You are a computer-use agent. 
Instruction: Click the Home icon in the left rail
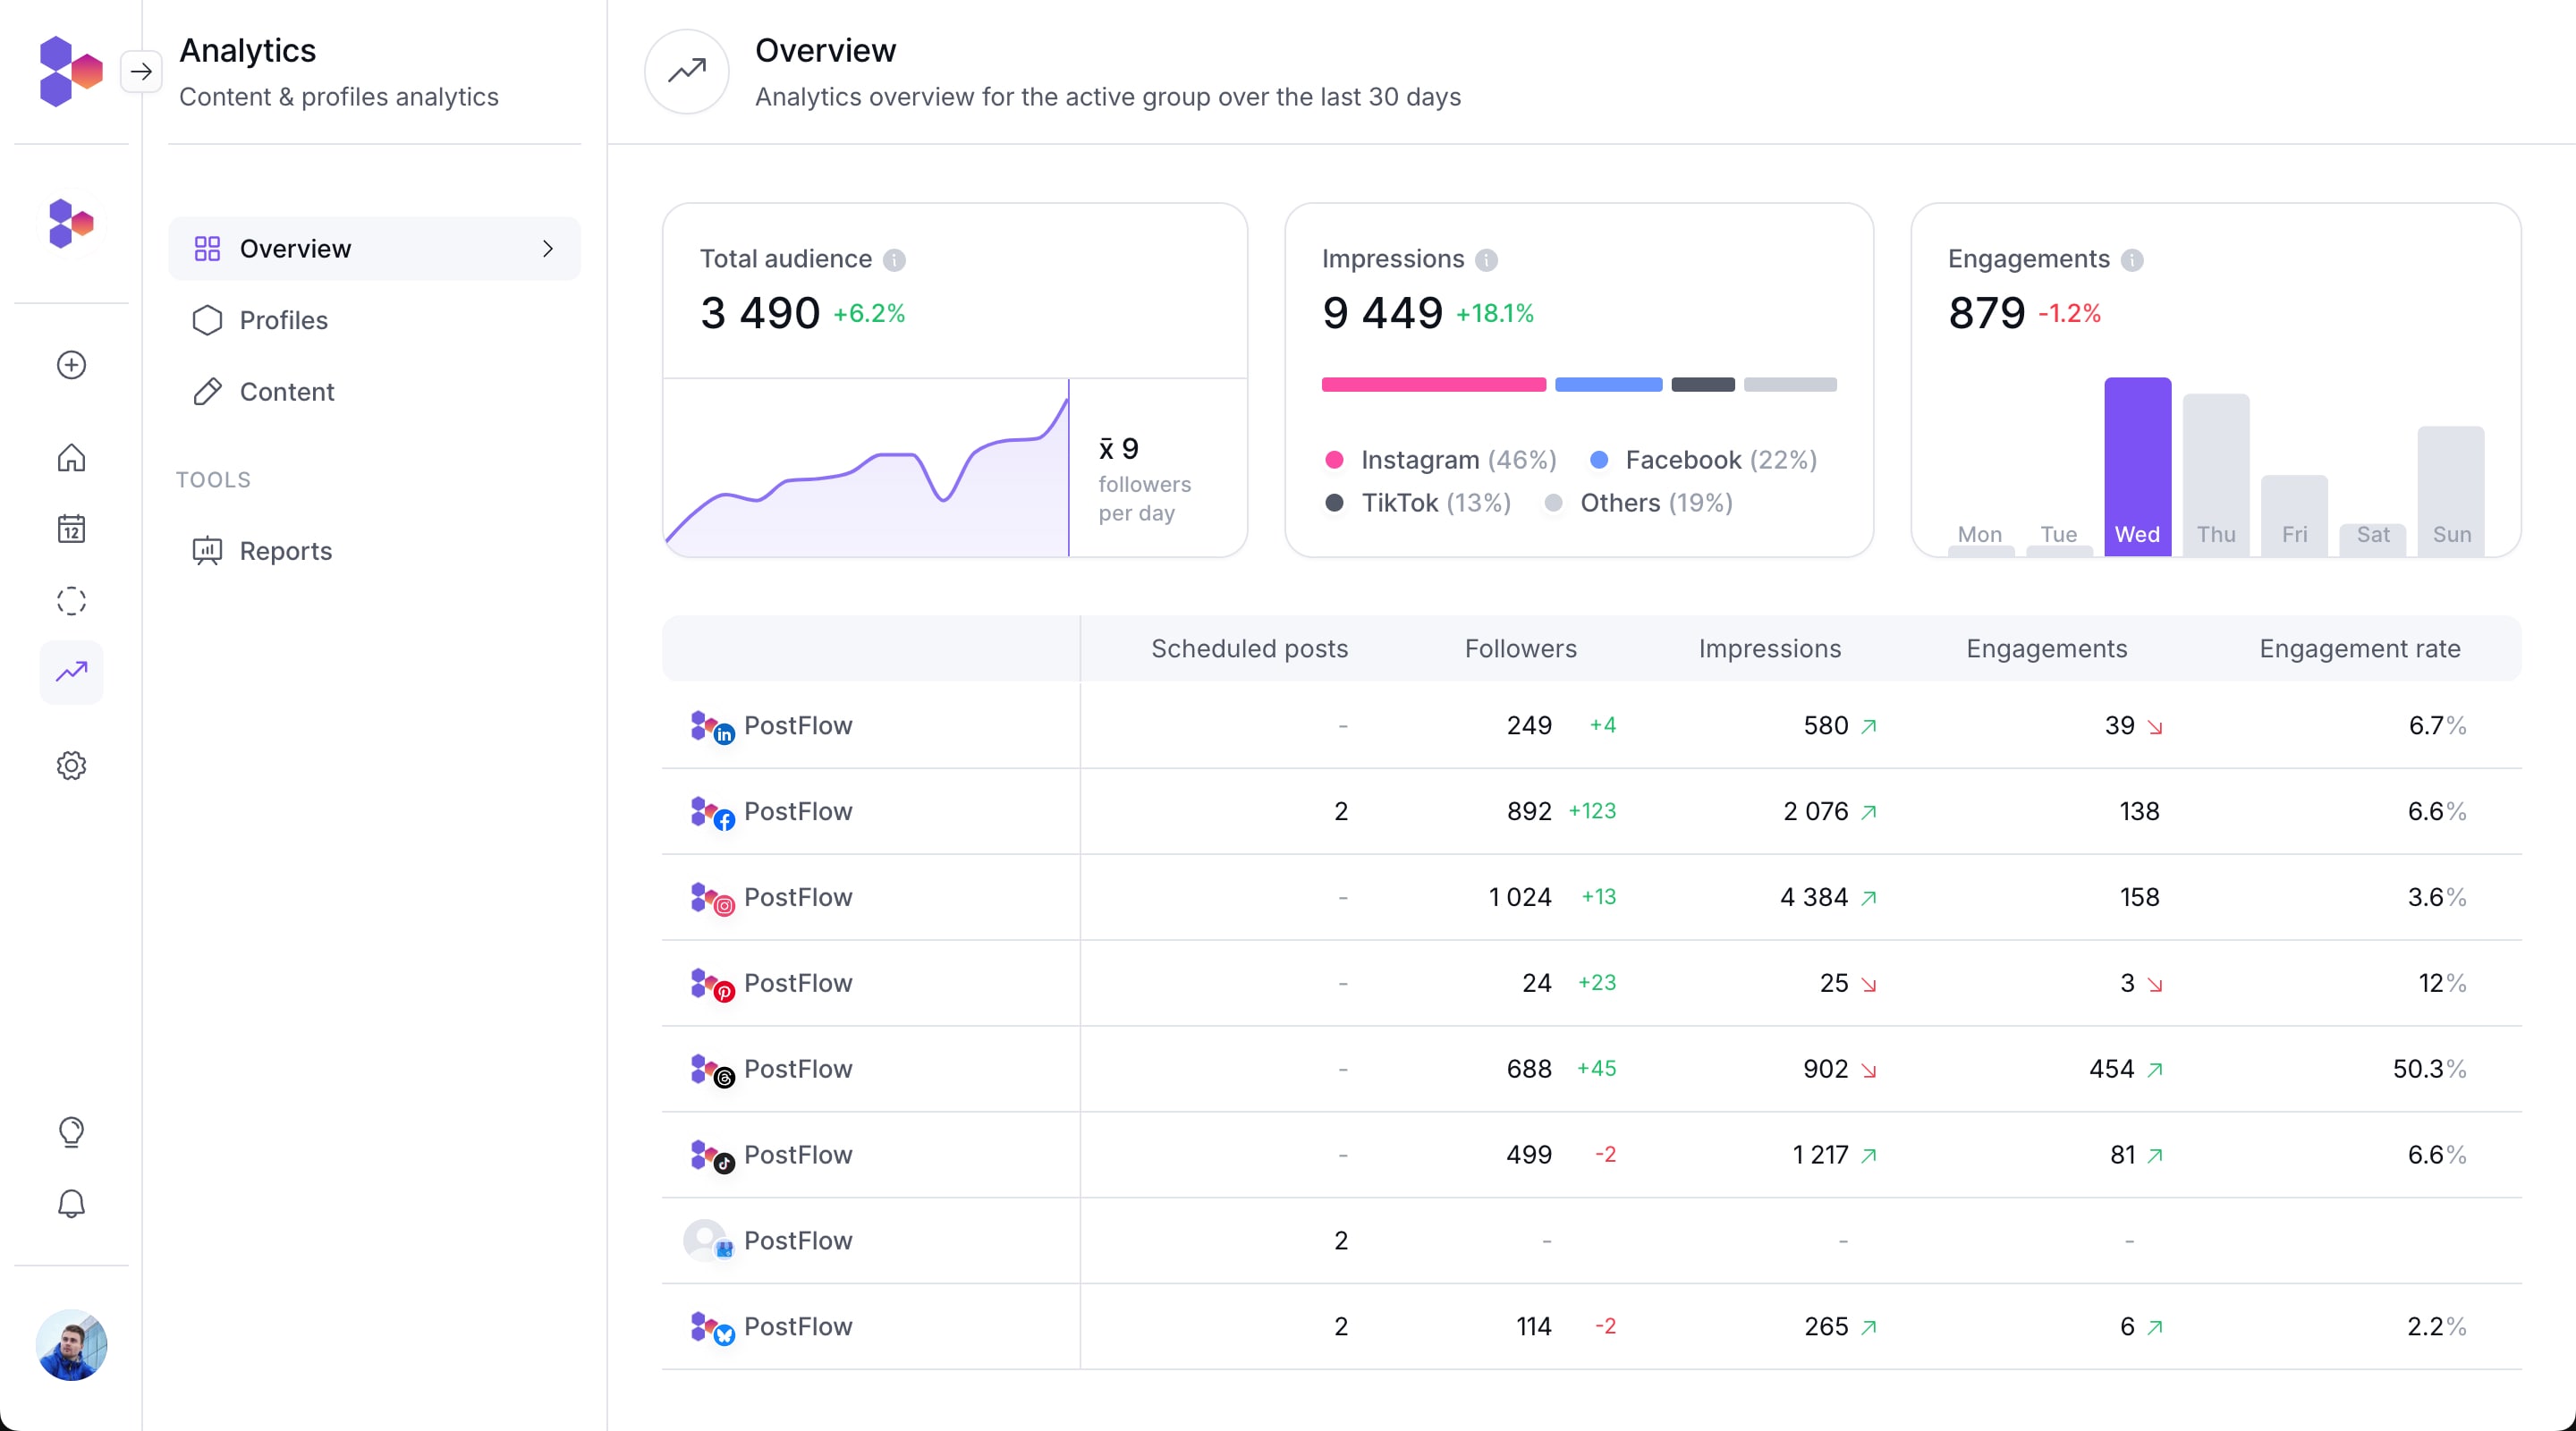pos(71,458)
